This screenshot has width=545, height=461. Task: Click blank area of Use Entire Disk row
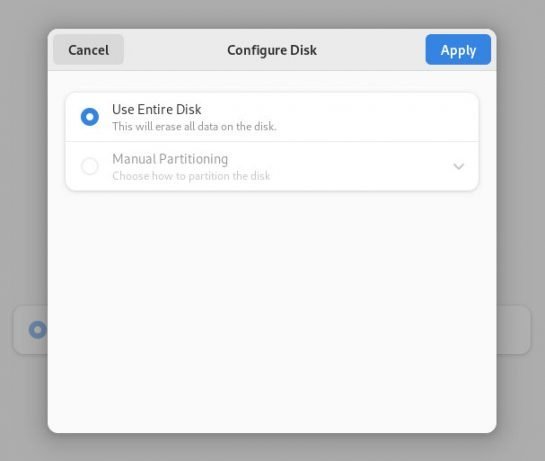(x=375, y=117)
